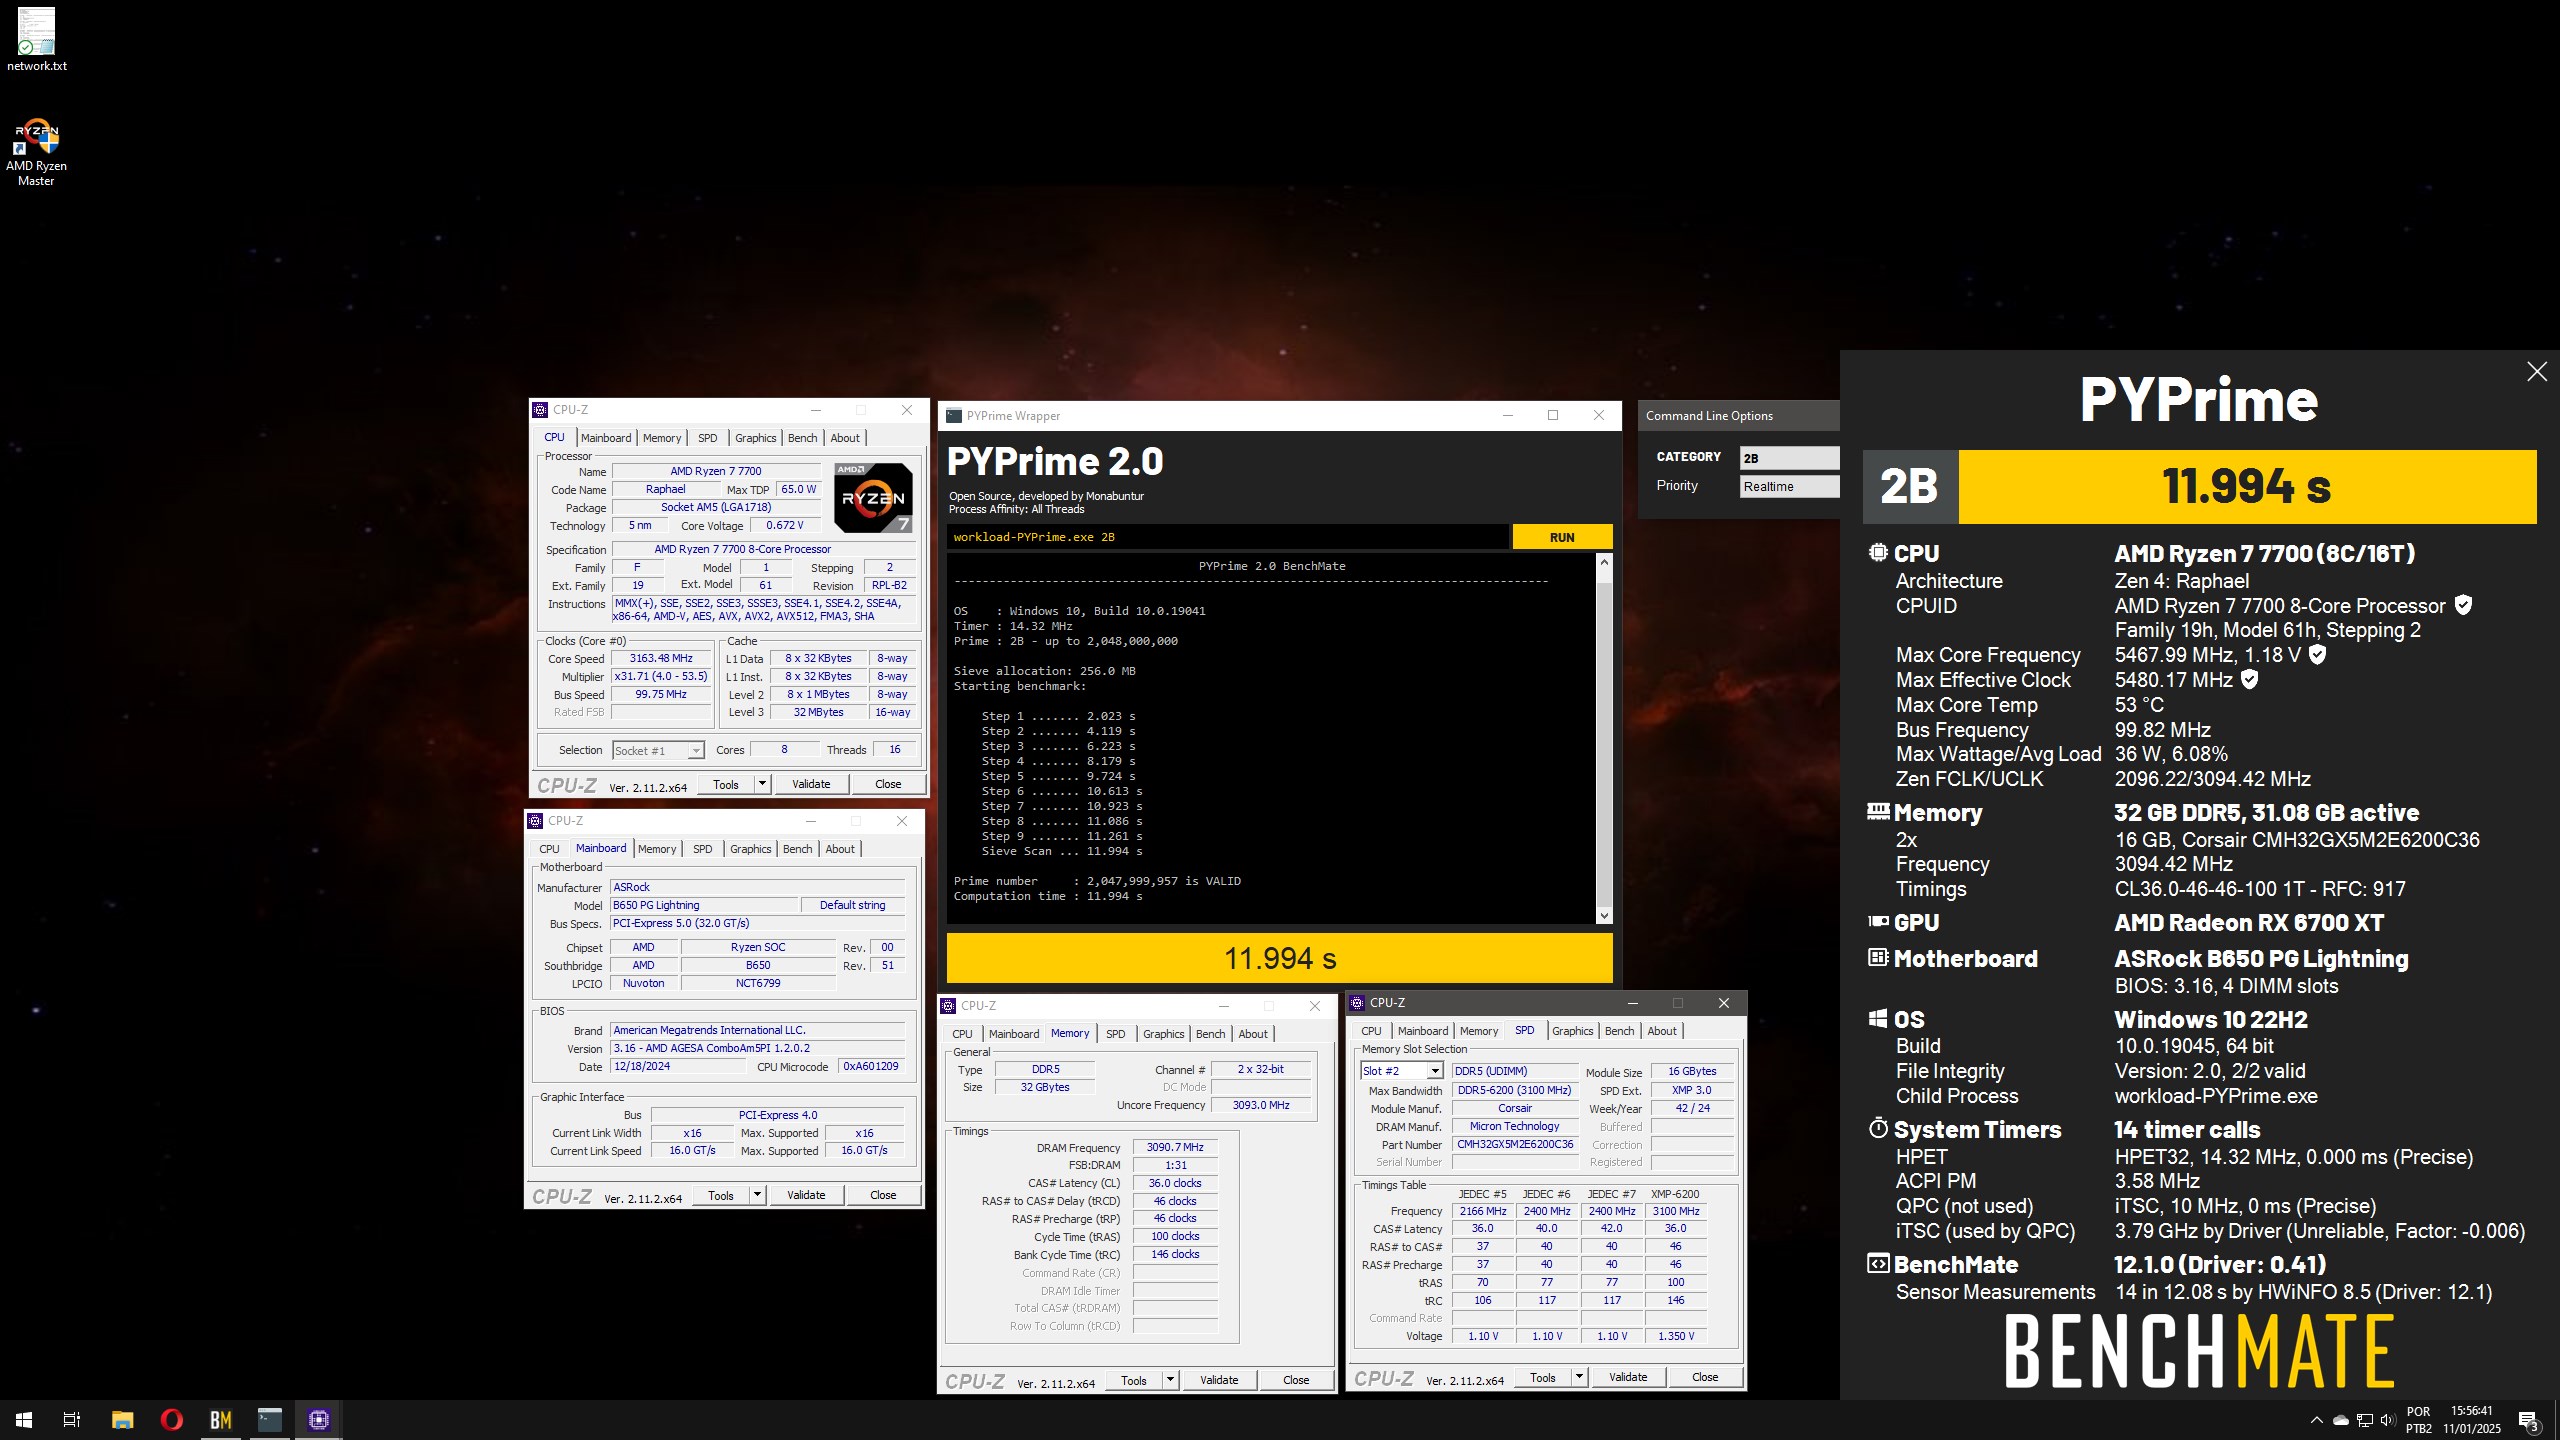This screenshot has width=2560, height=1440.
Task: Click Windows OS icon in BenchMate panel
Action: tap(1878, 1018)
